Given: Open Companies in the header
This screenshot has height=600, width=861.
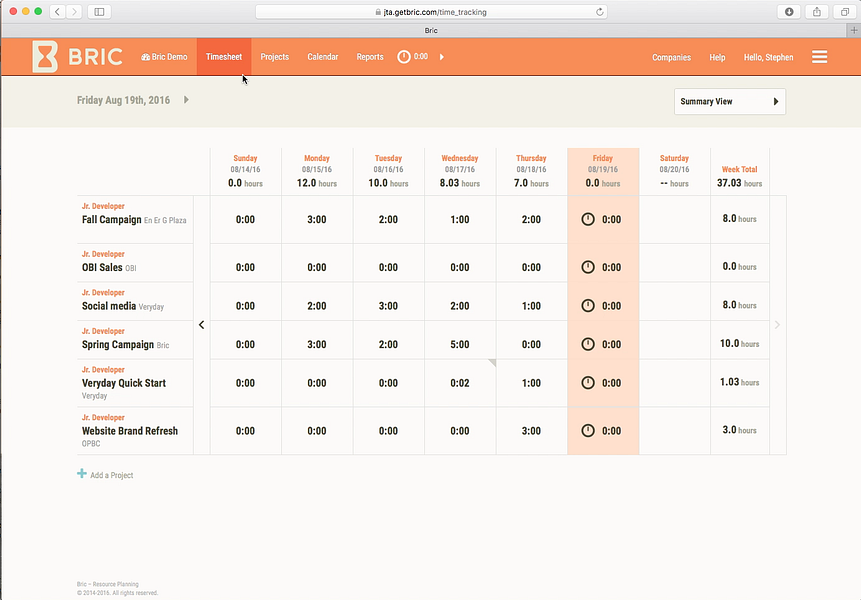Looking at the screenshot, I should [672, 57].
